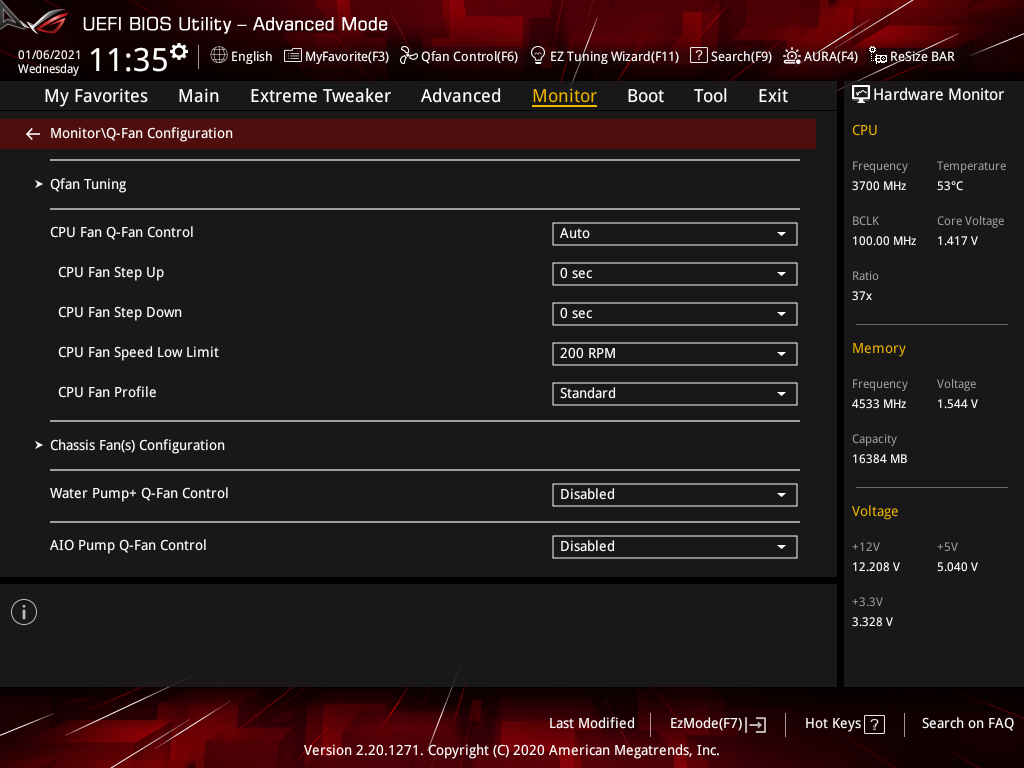Switch to the Main tab
1024x768 pixels.
pyautogui.click(x=199, y=96)
